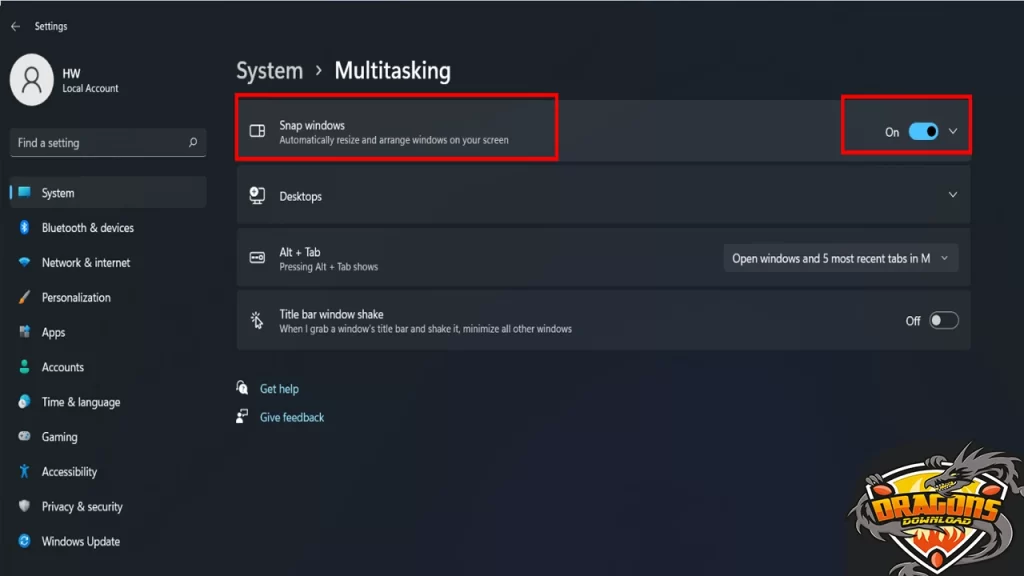Open the Alt + Tab behavior dropdown
This screenshot has width=1024, height=576.
click(840, 257)
